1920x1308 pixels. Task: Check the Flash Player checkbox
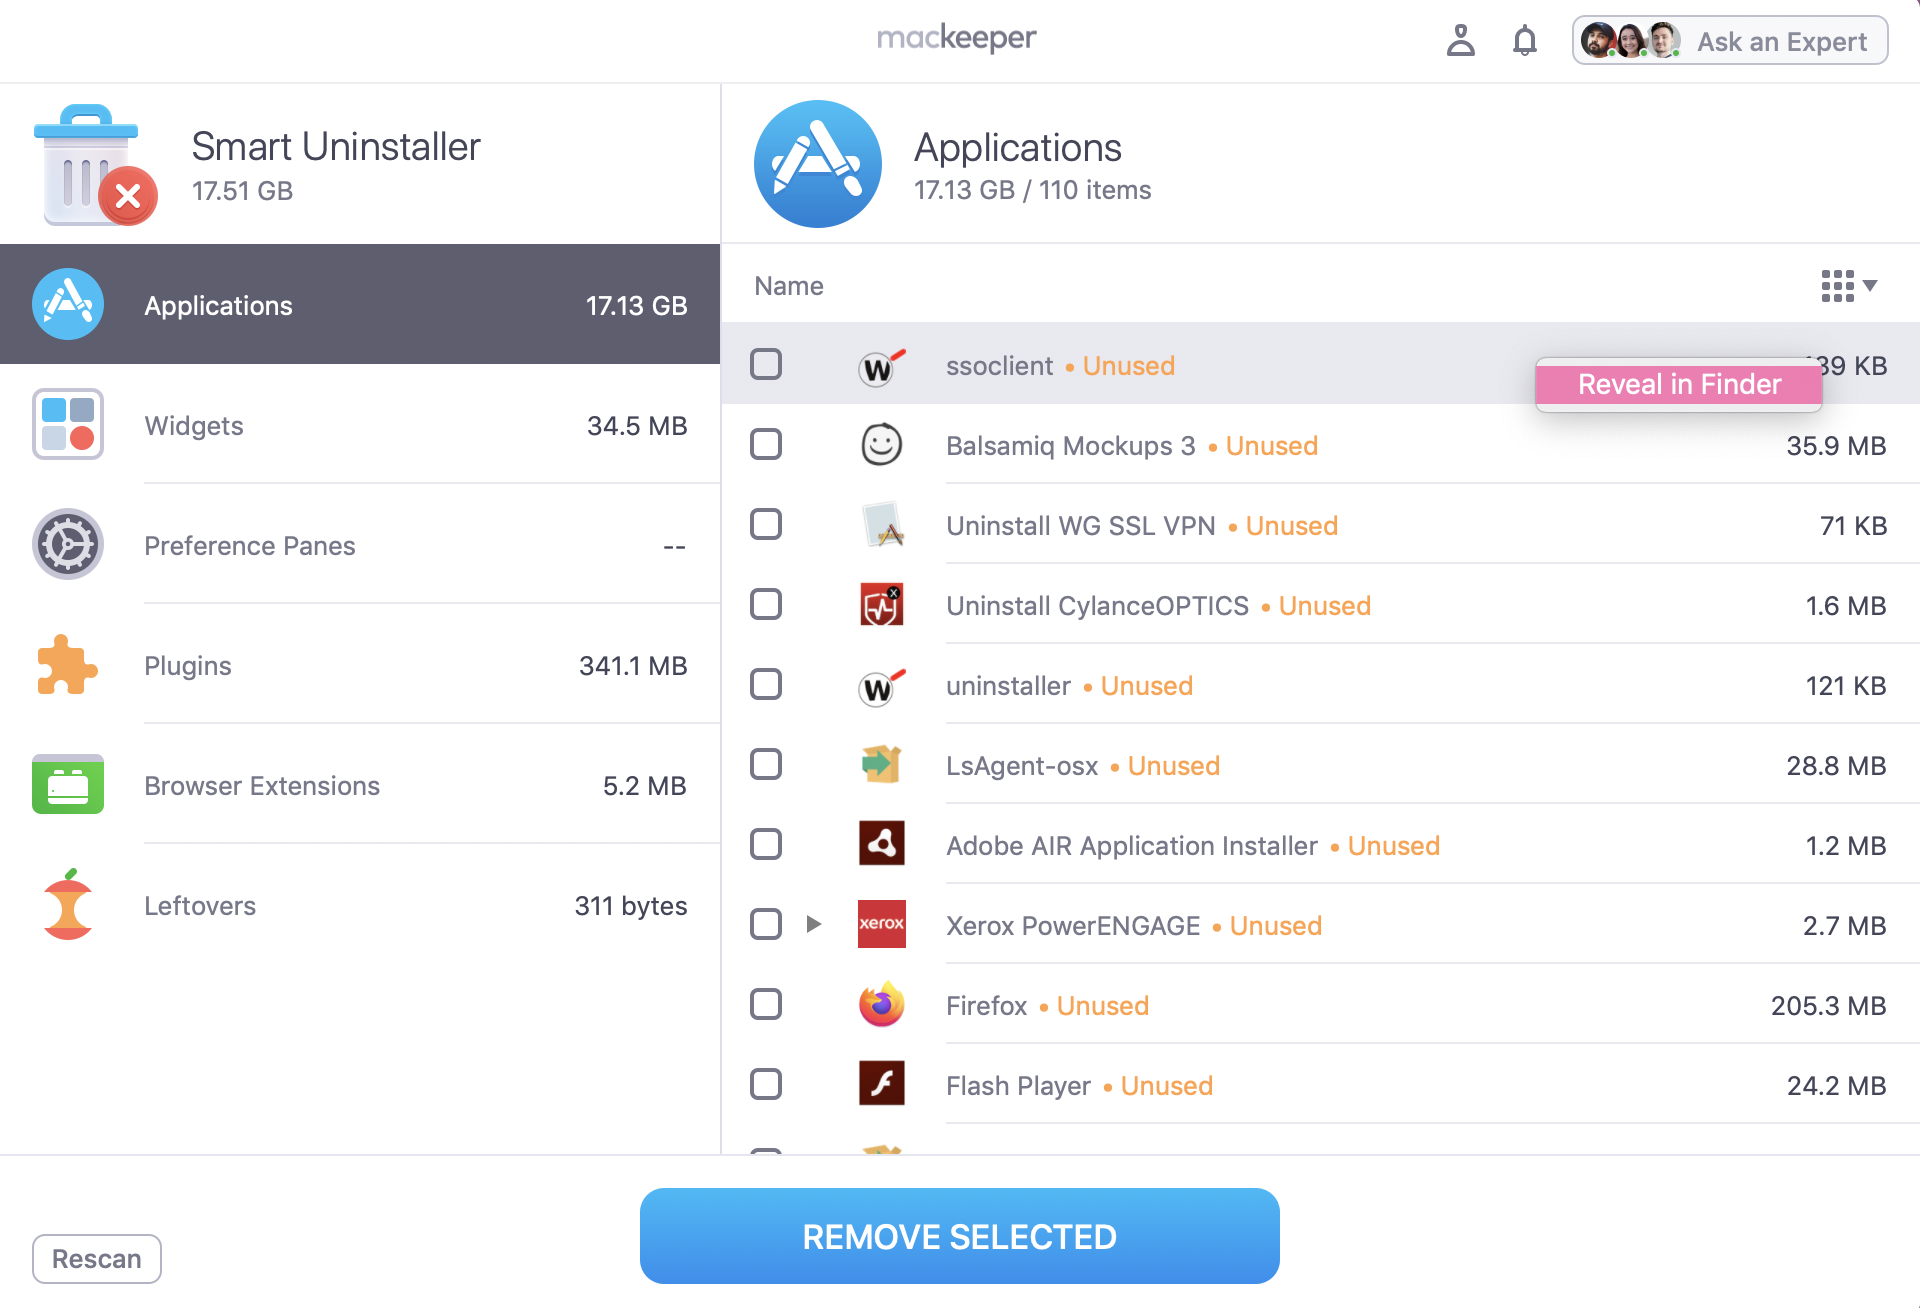click(x=766, y=1084)
